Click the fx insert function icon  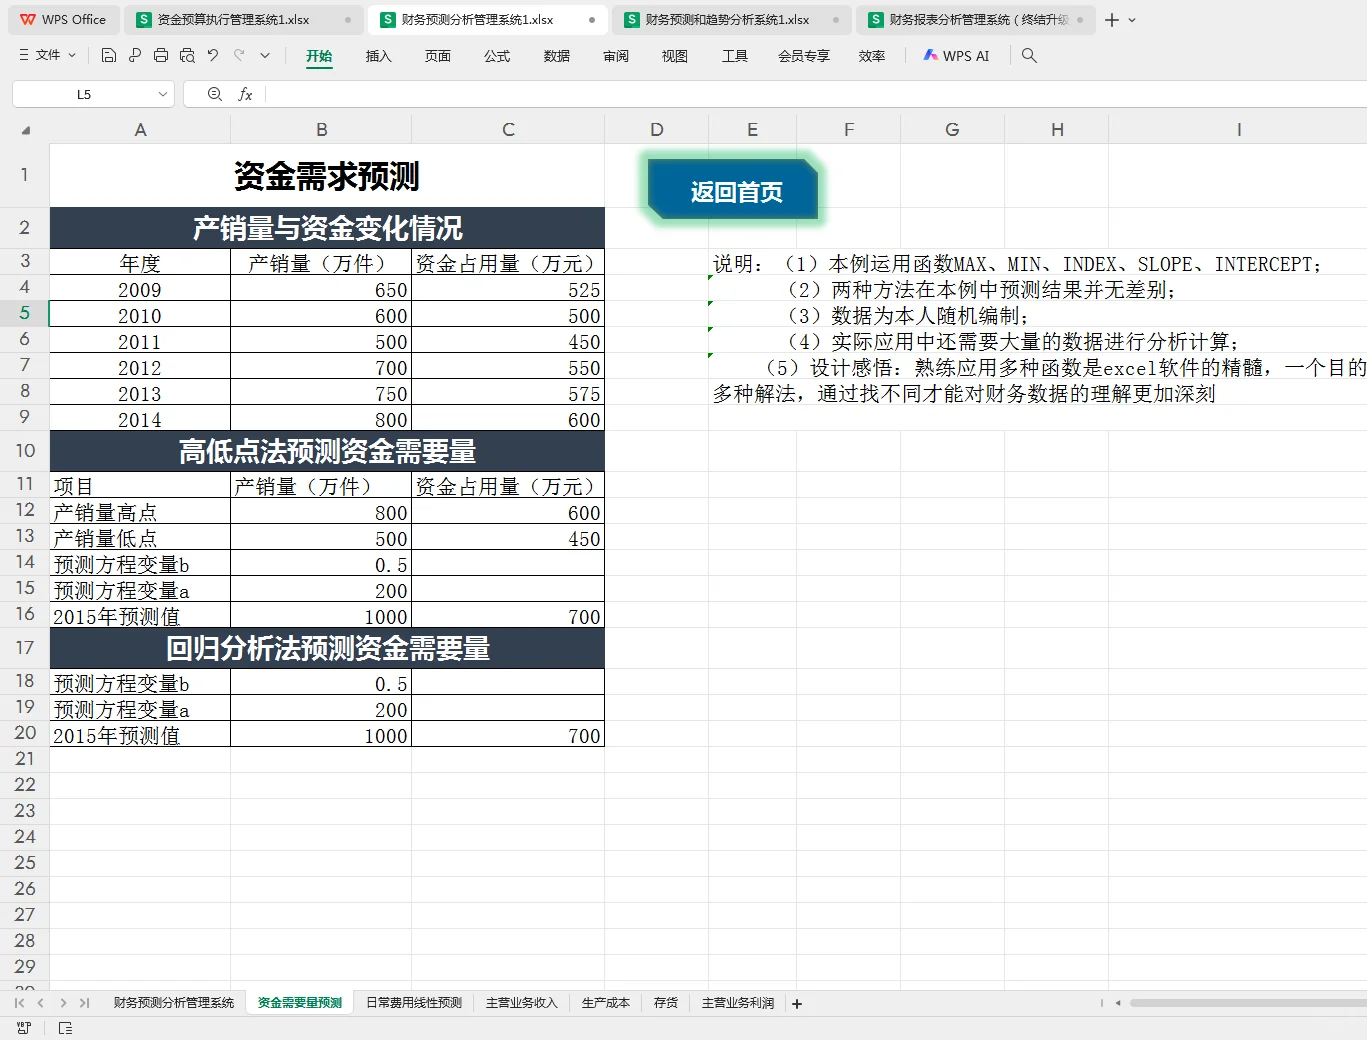click(x=245, y=94)
